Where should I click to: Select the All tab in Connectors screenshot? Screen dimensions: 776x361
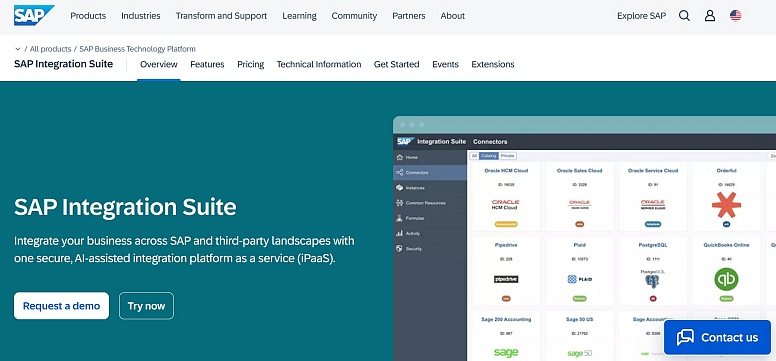pos(474,156)
